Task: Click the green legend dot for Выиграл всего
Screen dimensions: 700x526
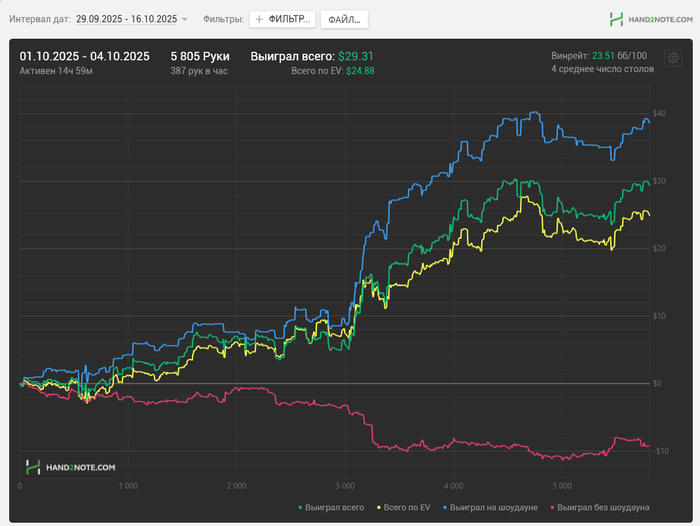Action: [x=300, y=508]
